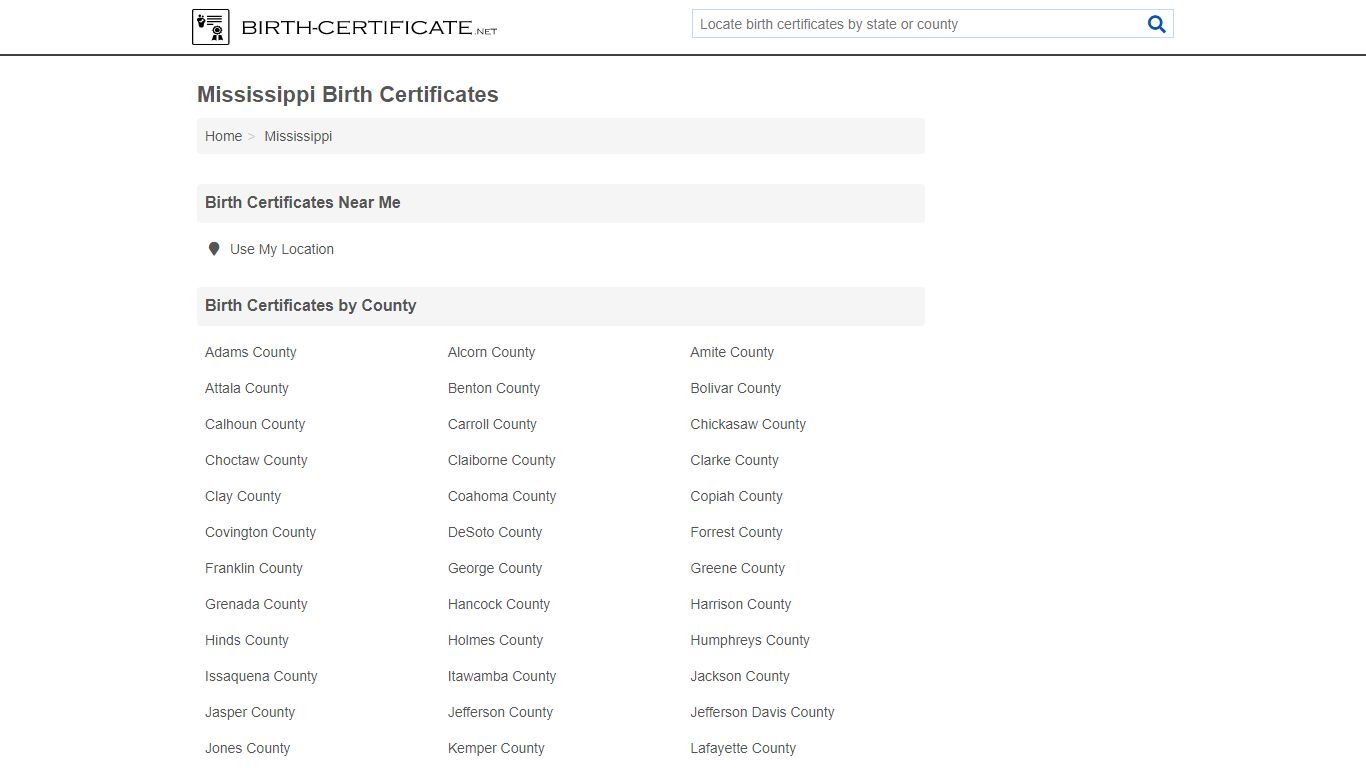Focus the state or county search field
Image resolution: width=1366 pixels, height=768 pixels.
tap(919, 24)
